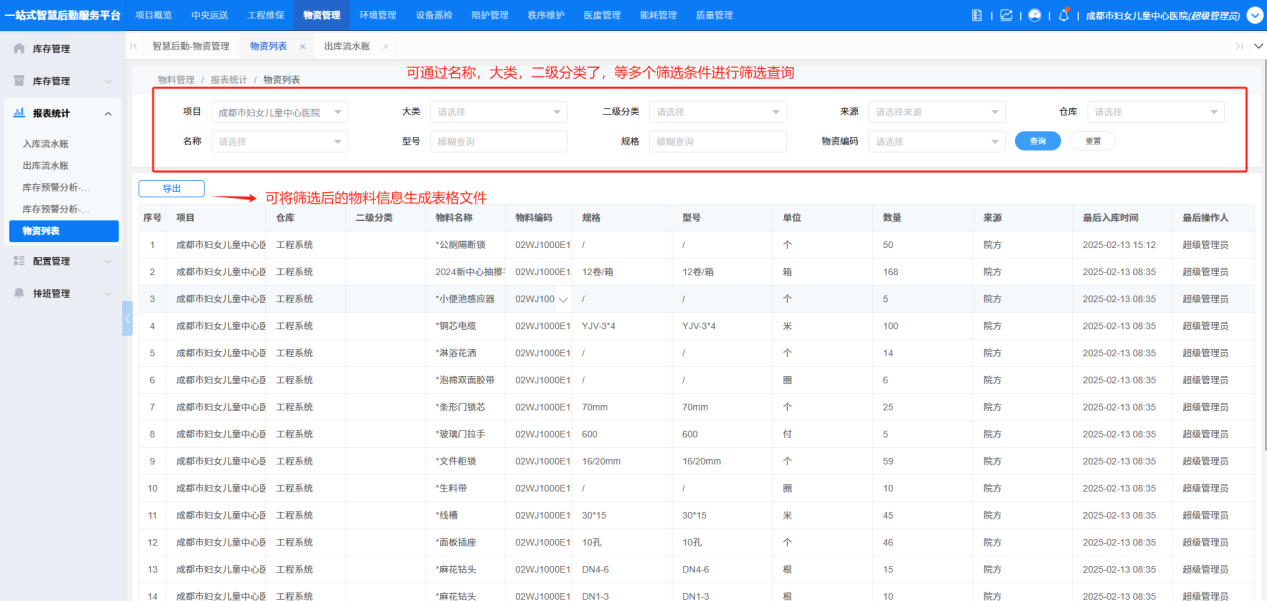Open 设备巡检 in the top navigation
Screen dimensions: 1267x601
point(433,15)
